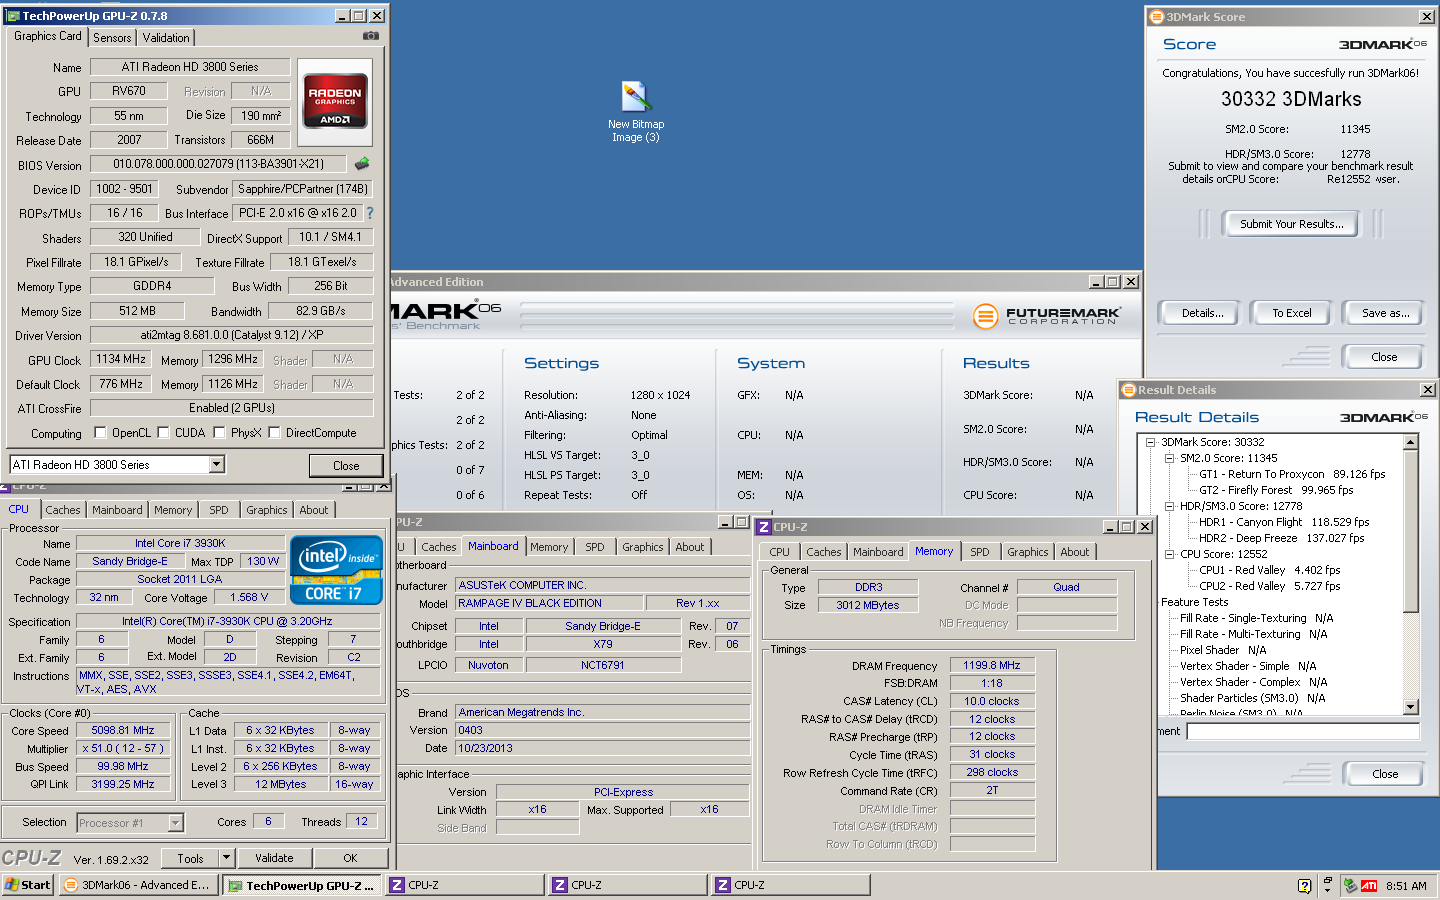Click the Futuremark Corporation logo
1440x900 pixels.
tap(1046, 316)
